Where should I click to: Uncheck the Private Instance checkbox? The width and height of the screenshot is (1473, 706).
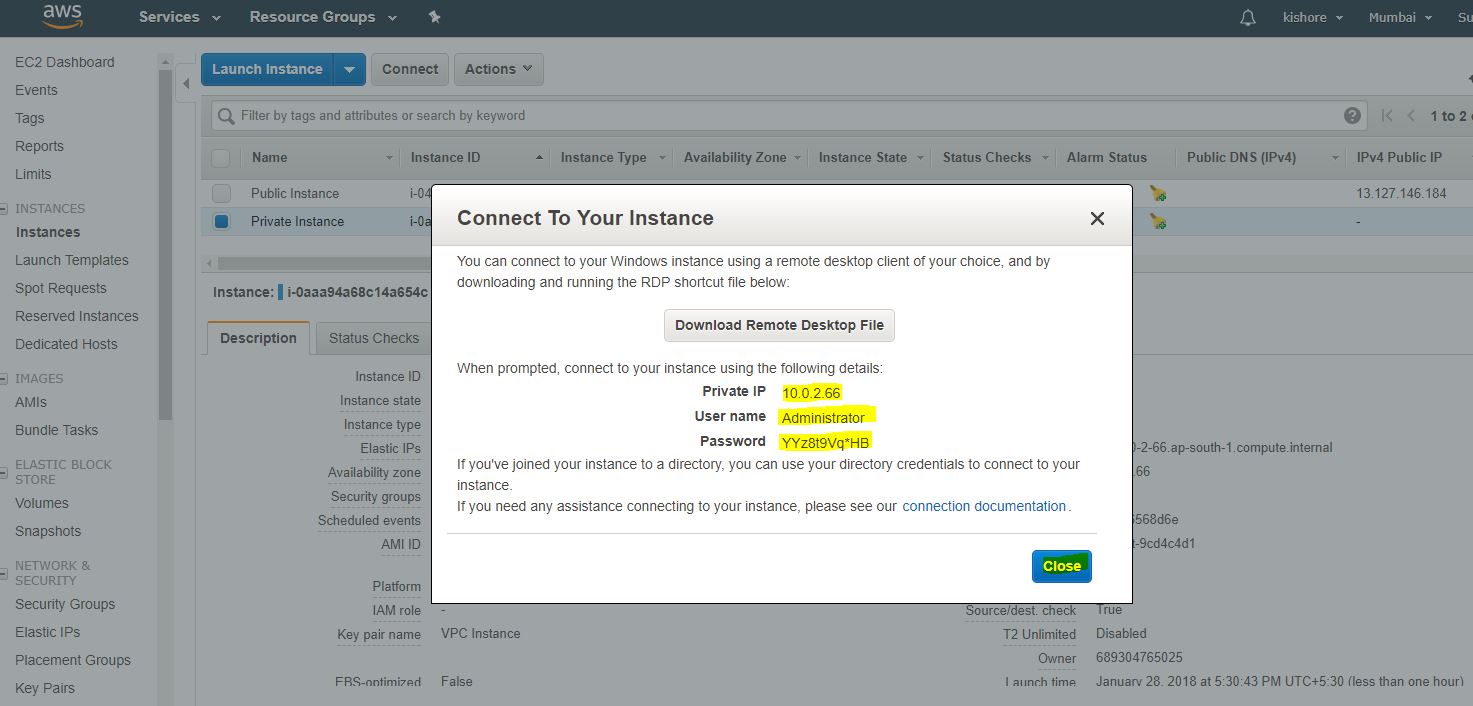point(221,222)
